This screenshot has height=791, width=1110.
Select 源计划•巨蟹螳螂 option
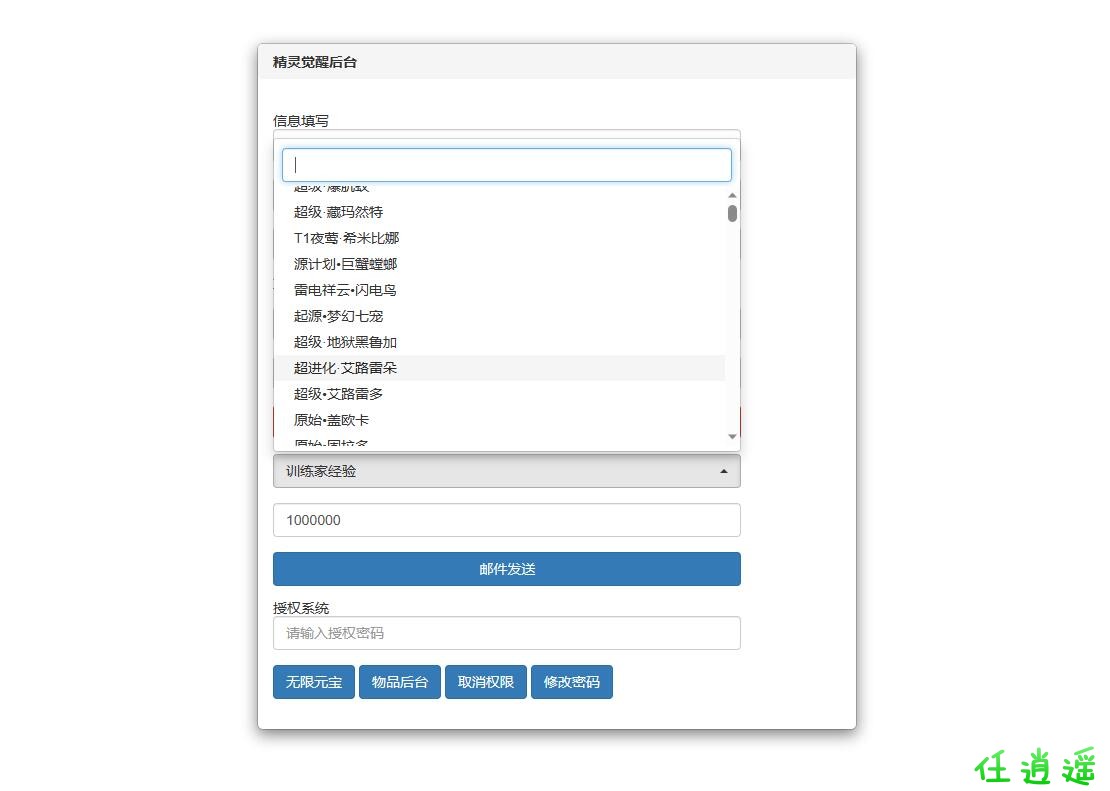click(x=499, y=264)
